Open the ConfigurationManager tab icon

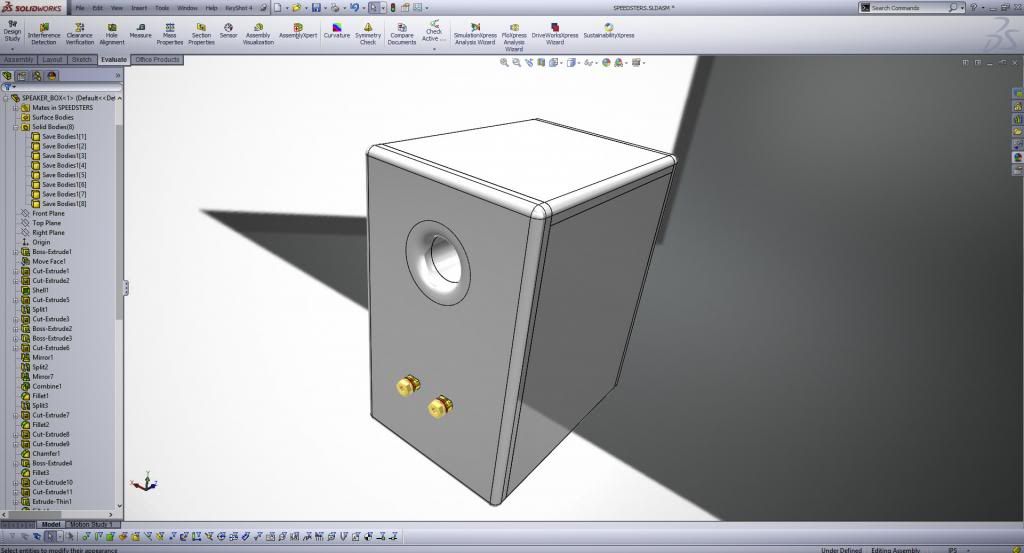pyautogui.click(x=37, y=76)
